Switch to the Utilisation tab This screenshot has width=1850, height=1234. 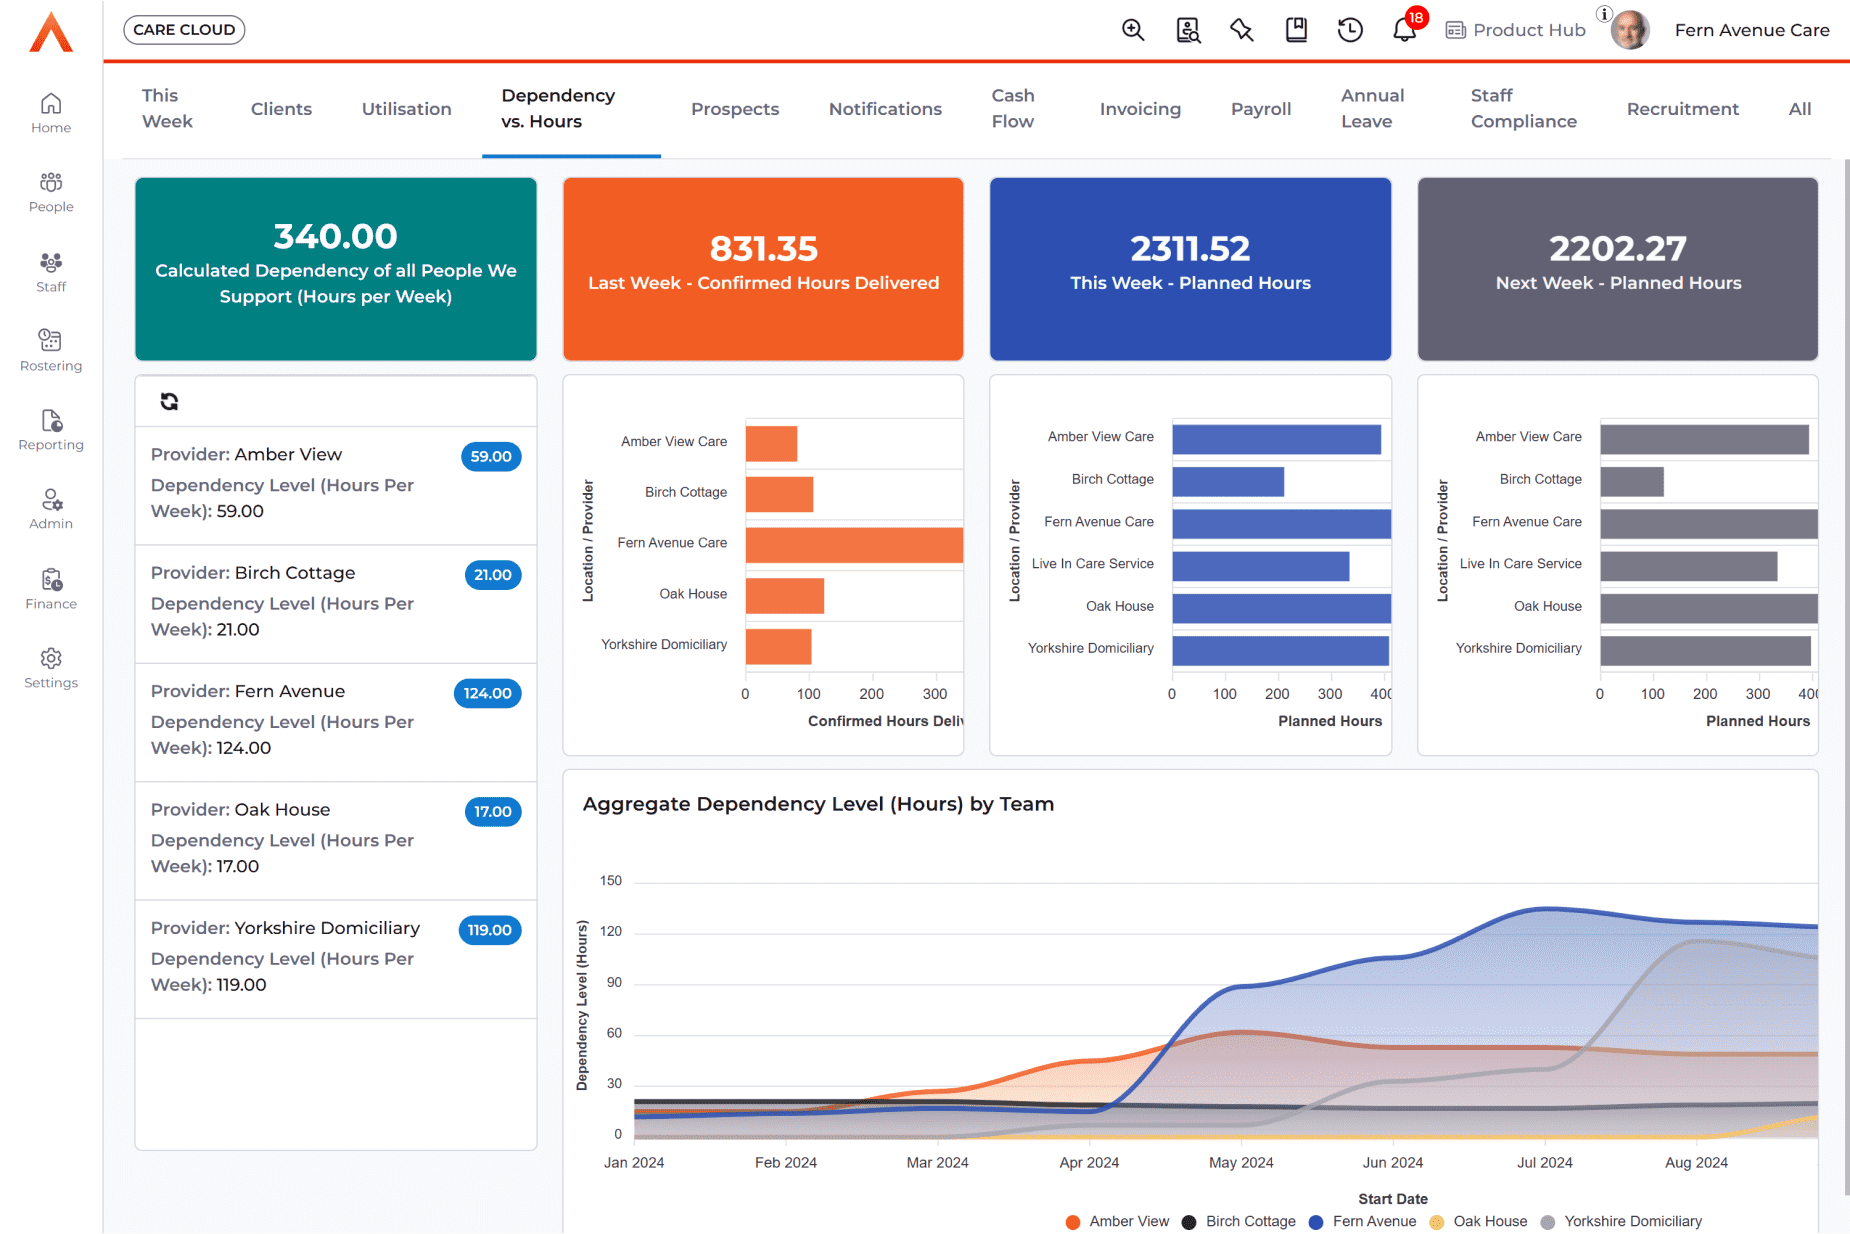(x=406, y=109)
